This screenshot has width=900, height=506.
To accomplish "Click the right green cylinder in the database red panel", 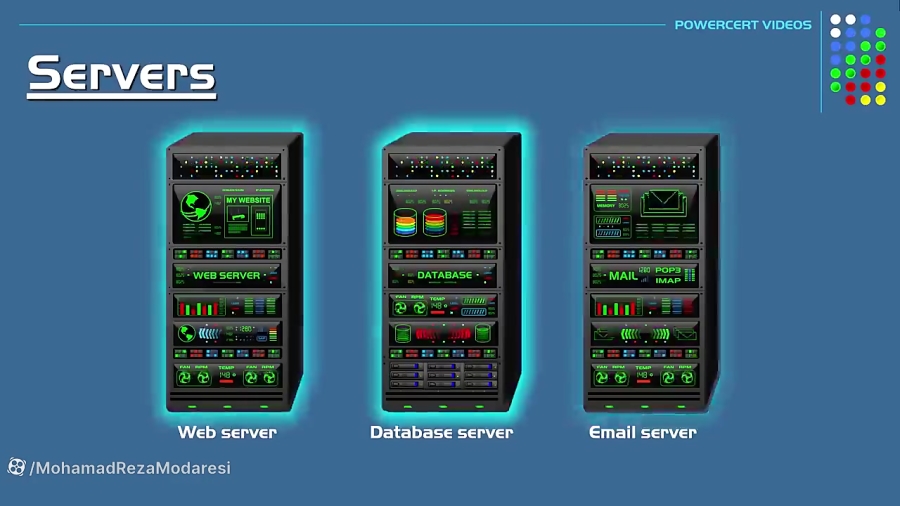I will pyautogui.click(x=483, y=333).
